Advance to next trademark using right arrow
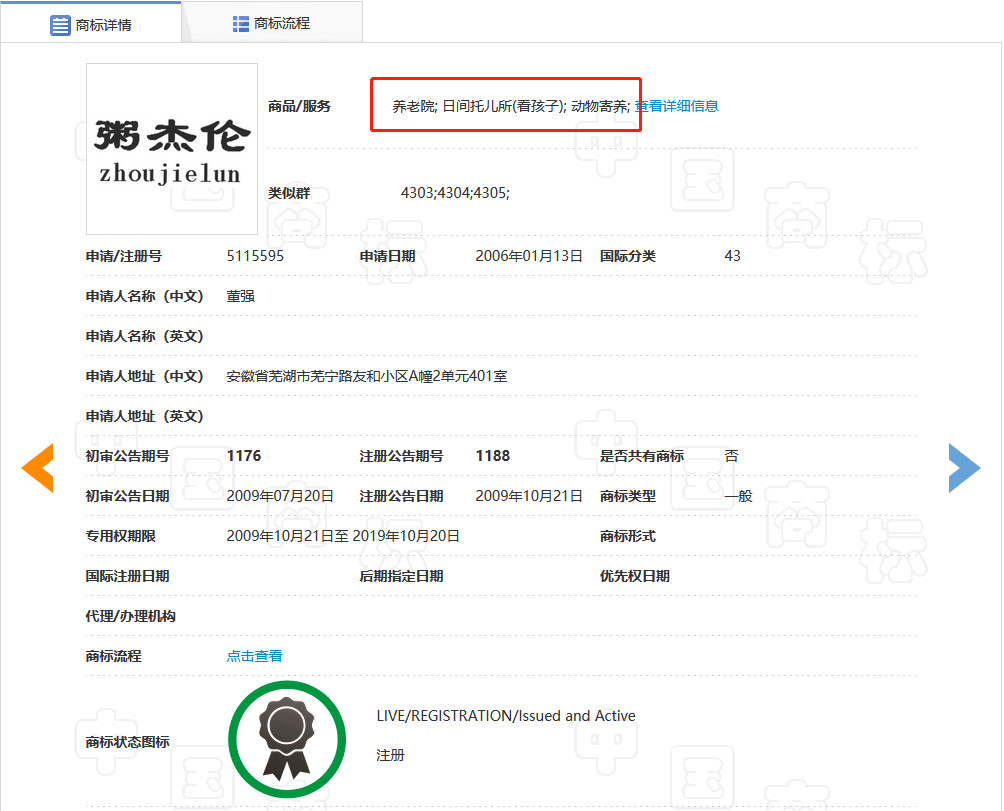Image resolution: width=1004 pixels, height=811 pixels. [963, 467]
